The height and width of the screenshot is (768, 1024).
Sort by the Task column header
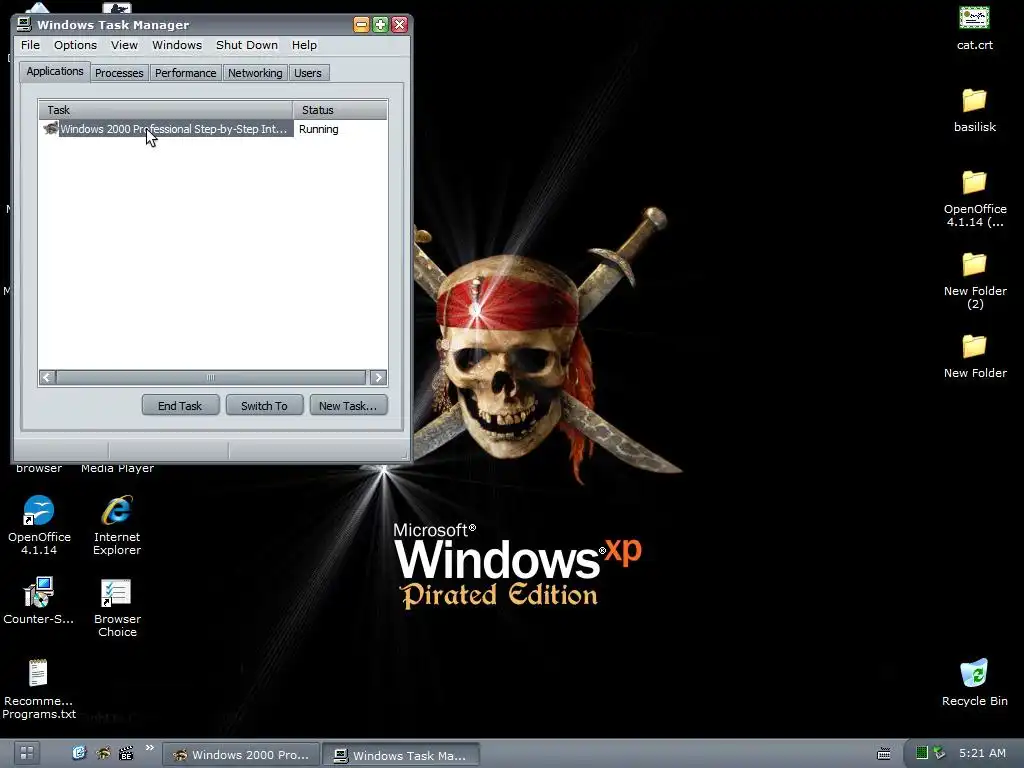166,110
